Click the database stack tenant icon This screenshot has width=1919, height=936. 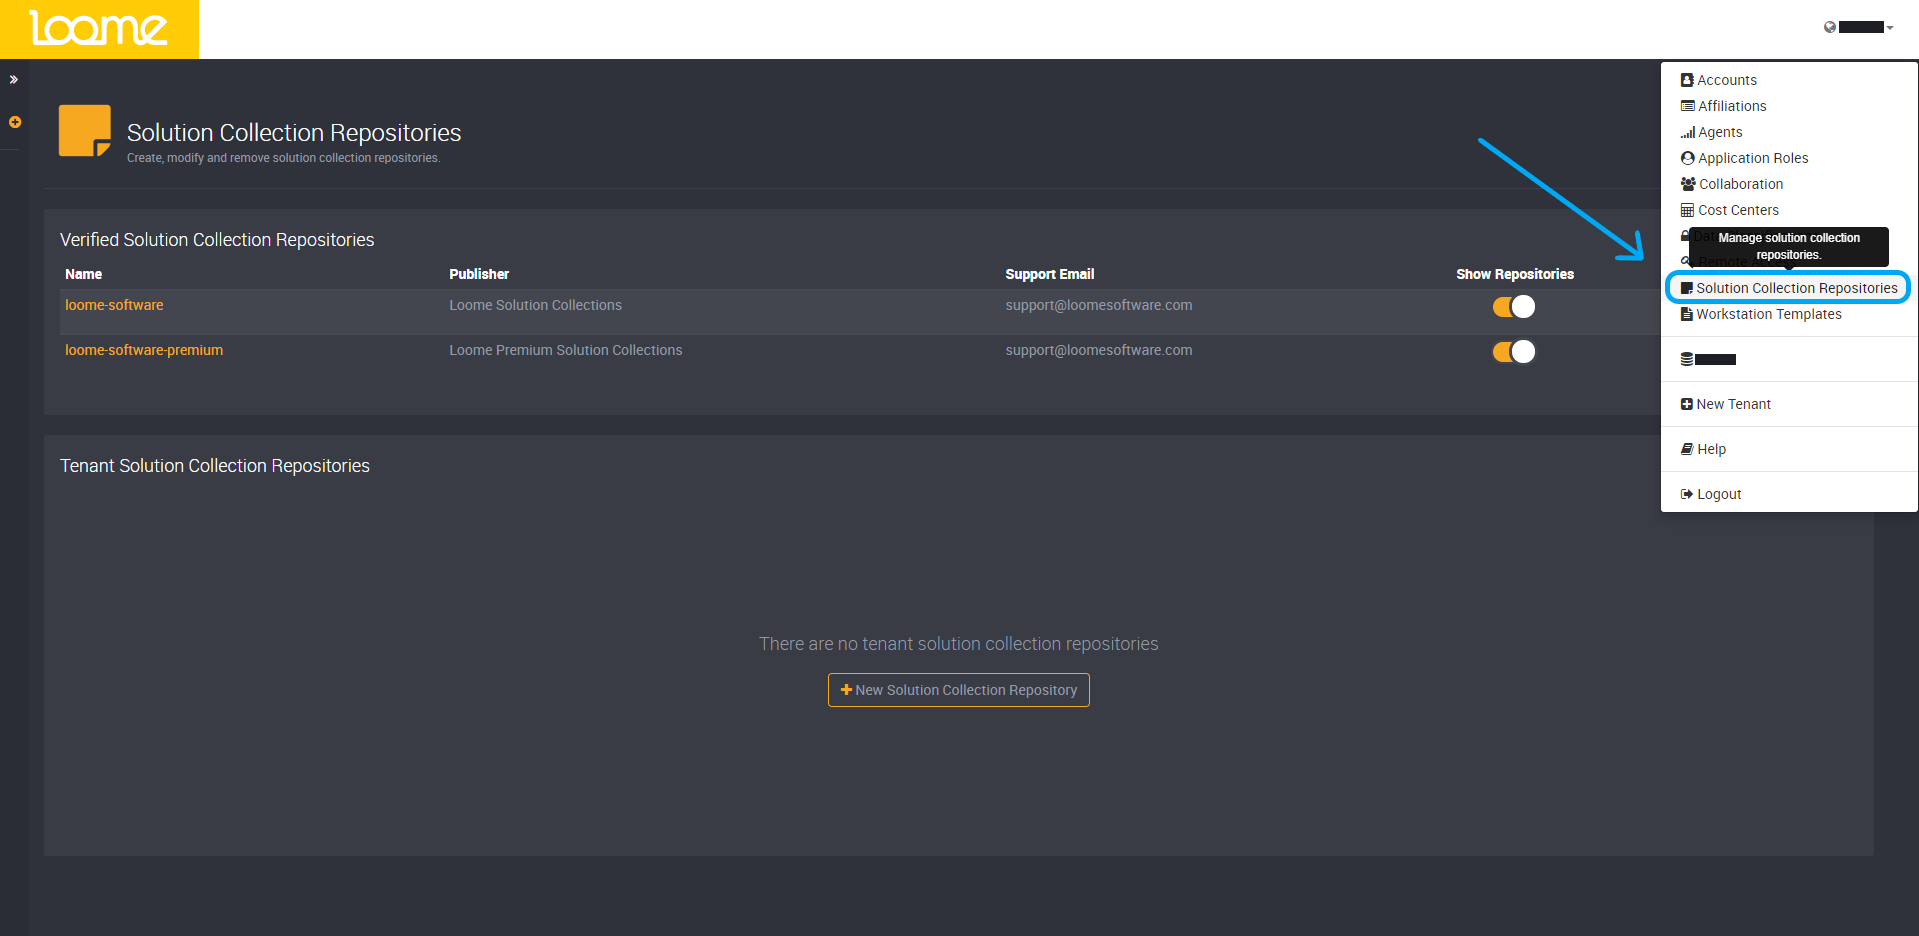pyautogui.click(x=1687, y=359)
